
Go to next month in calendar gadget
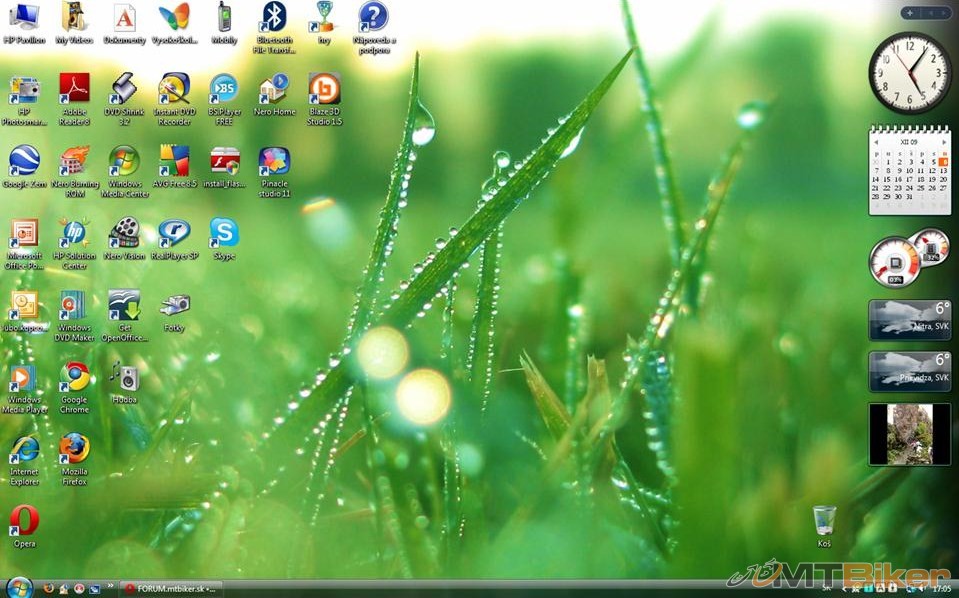pyautogui.click(x=944, y=142)
